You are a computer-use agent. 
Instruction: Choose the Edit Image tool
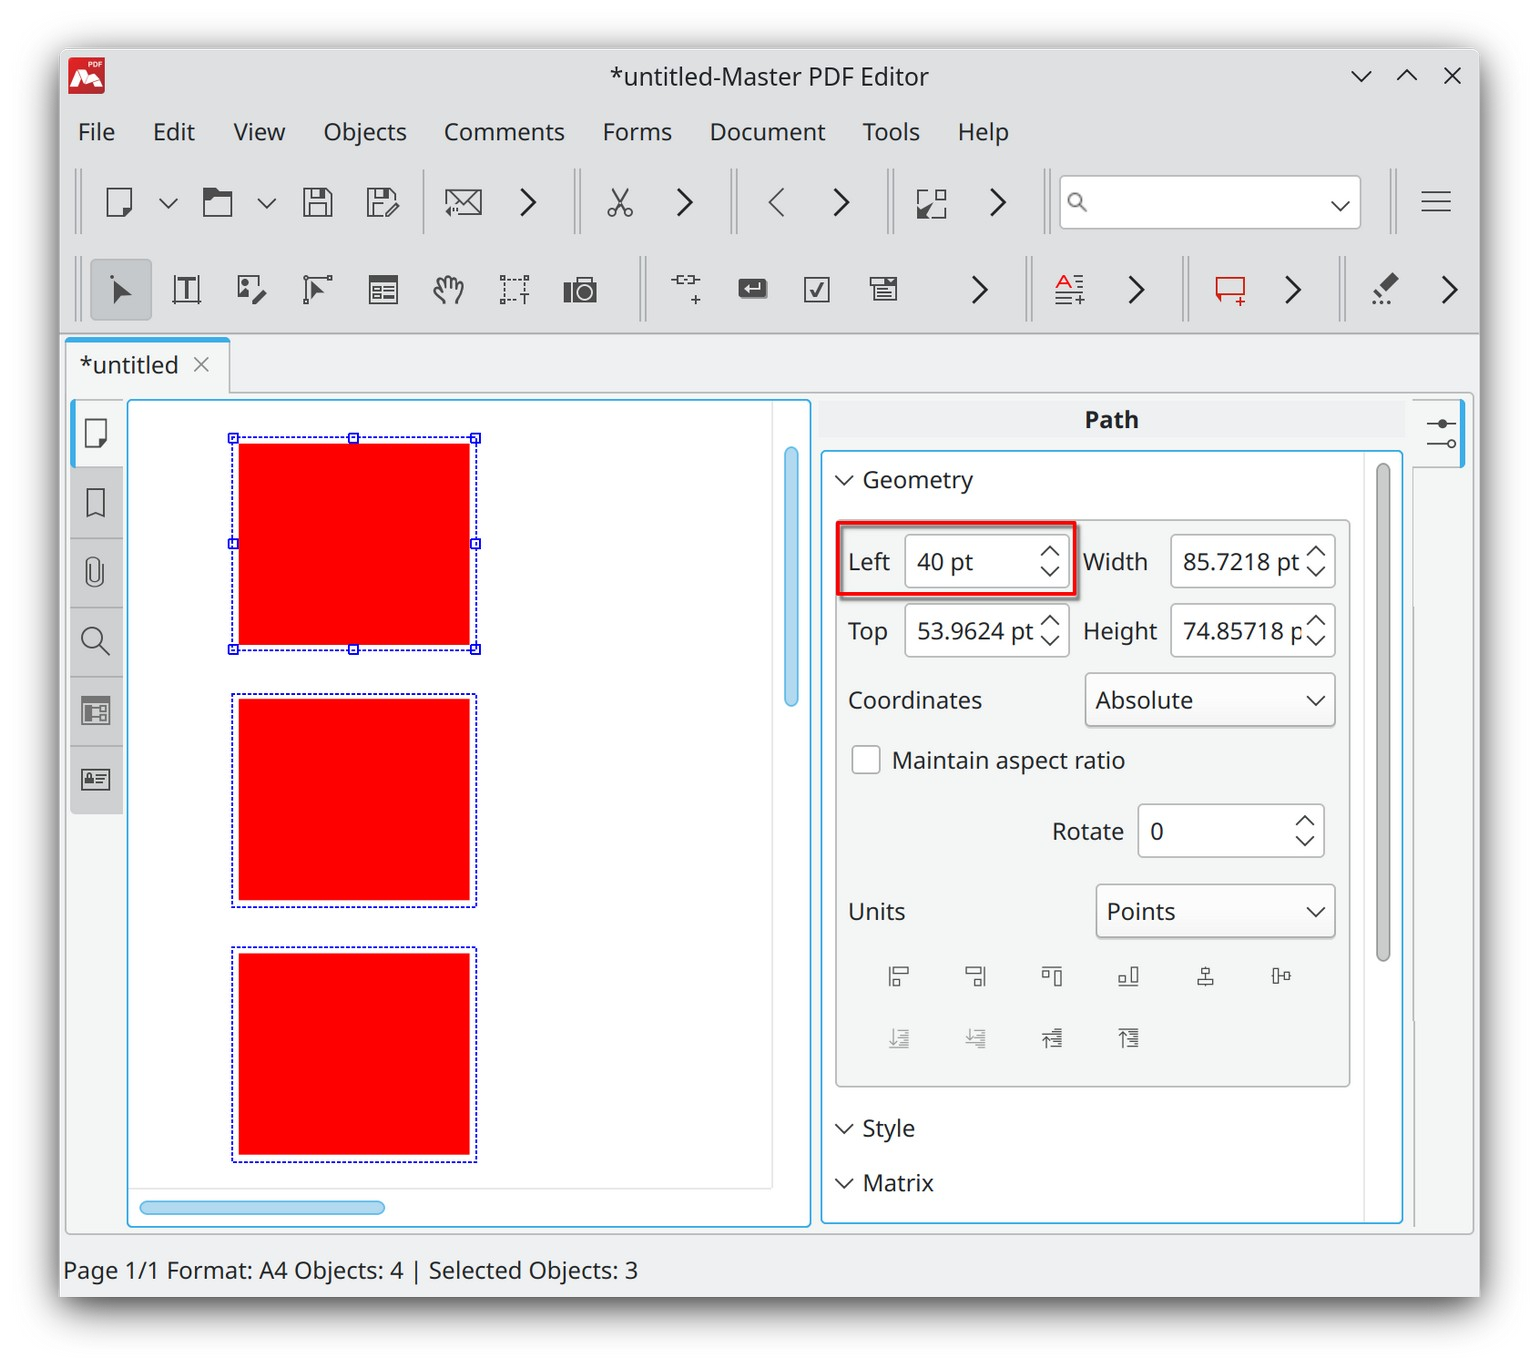pos(251,290)
